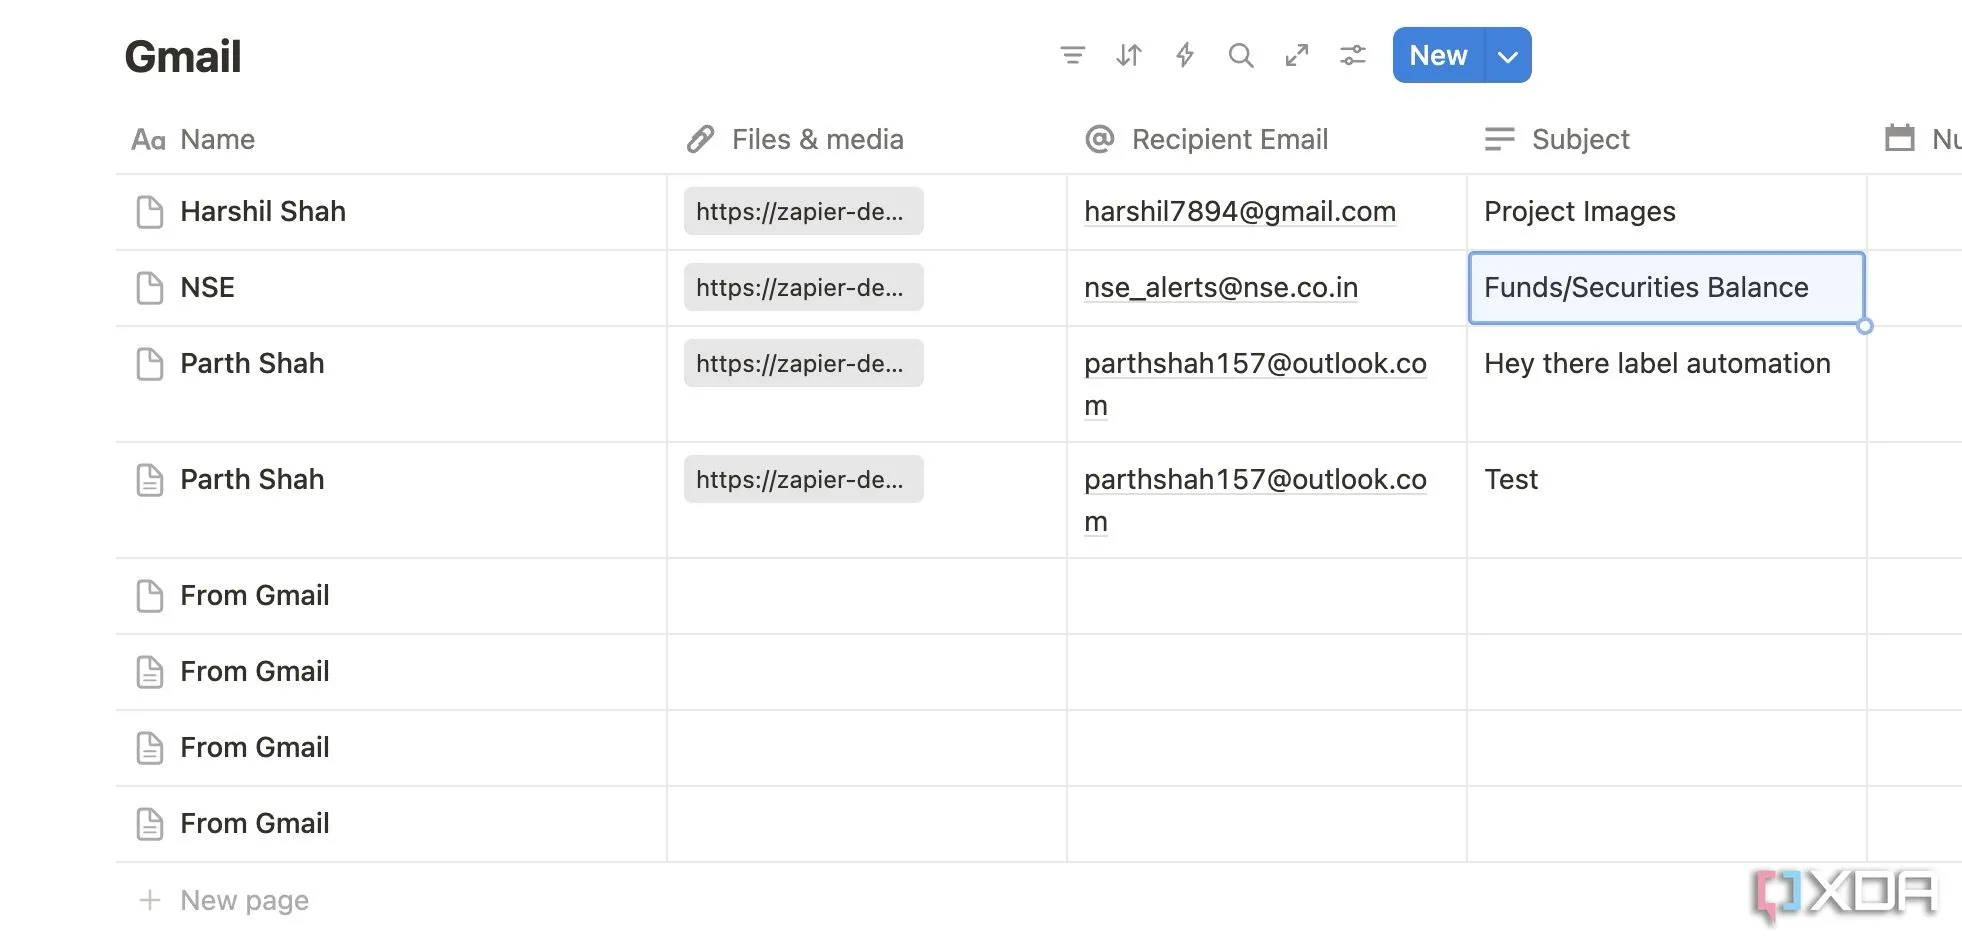Screen dimensions: 1962x950
Task: Open nse_alerts@nse.co.in email link
Action: coord(1221,288)
